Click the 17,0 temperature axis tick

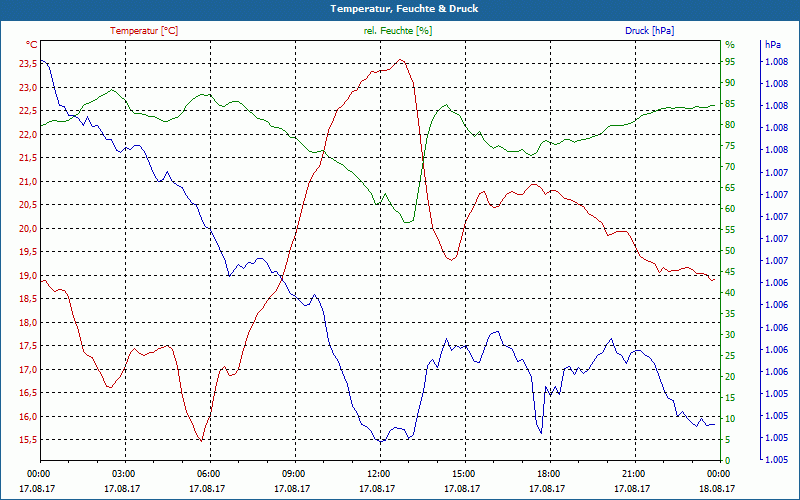click(28, 369)
